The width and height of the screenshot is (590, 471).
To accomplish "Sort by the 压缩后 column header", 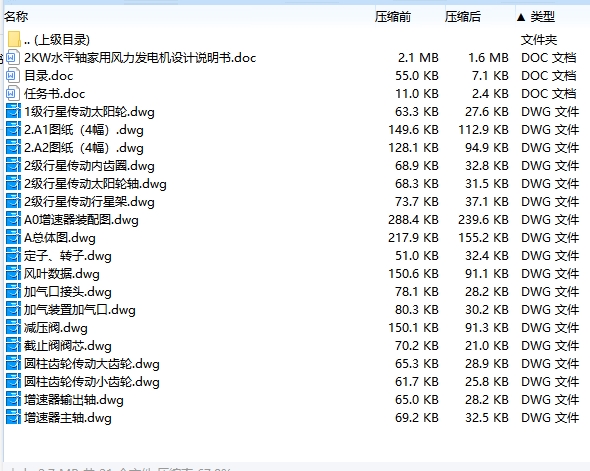I will pyautogui.click(x=463, y=17).
